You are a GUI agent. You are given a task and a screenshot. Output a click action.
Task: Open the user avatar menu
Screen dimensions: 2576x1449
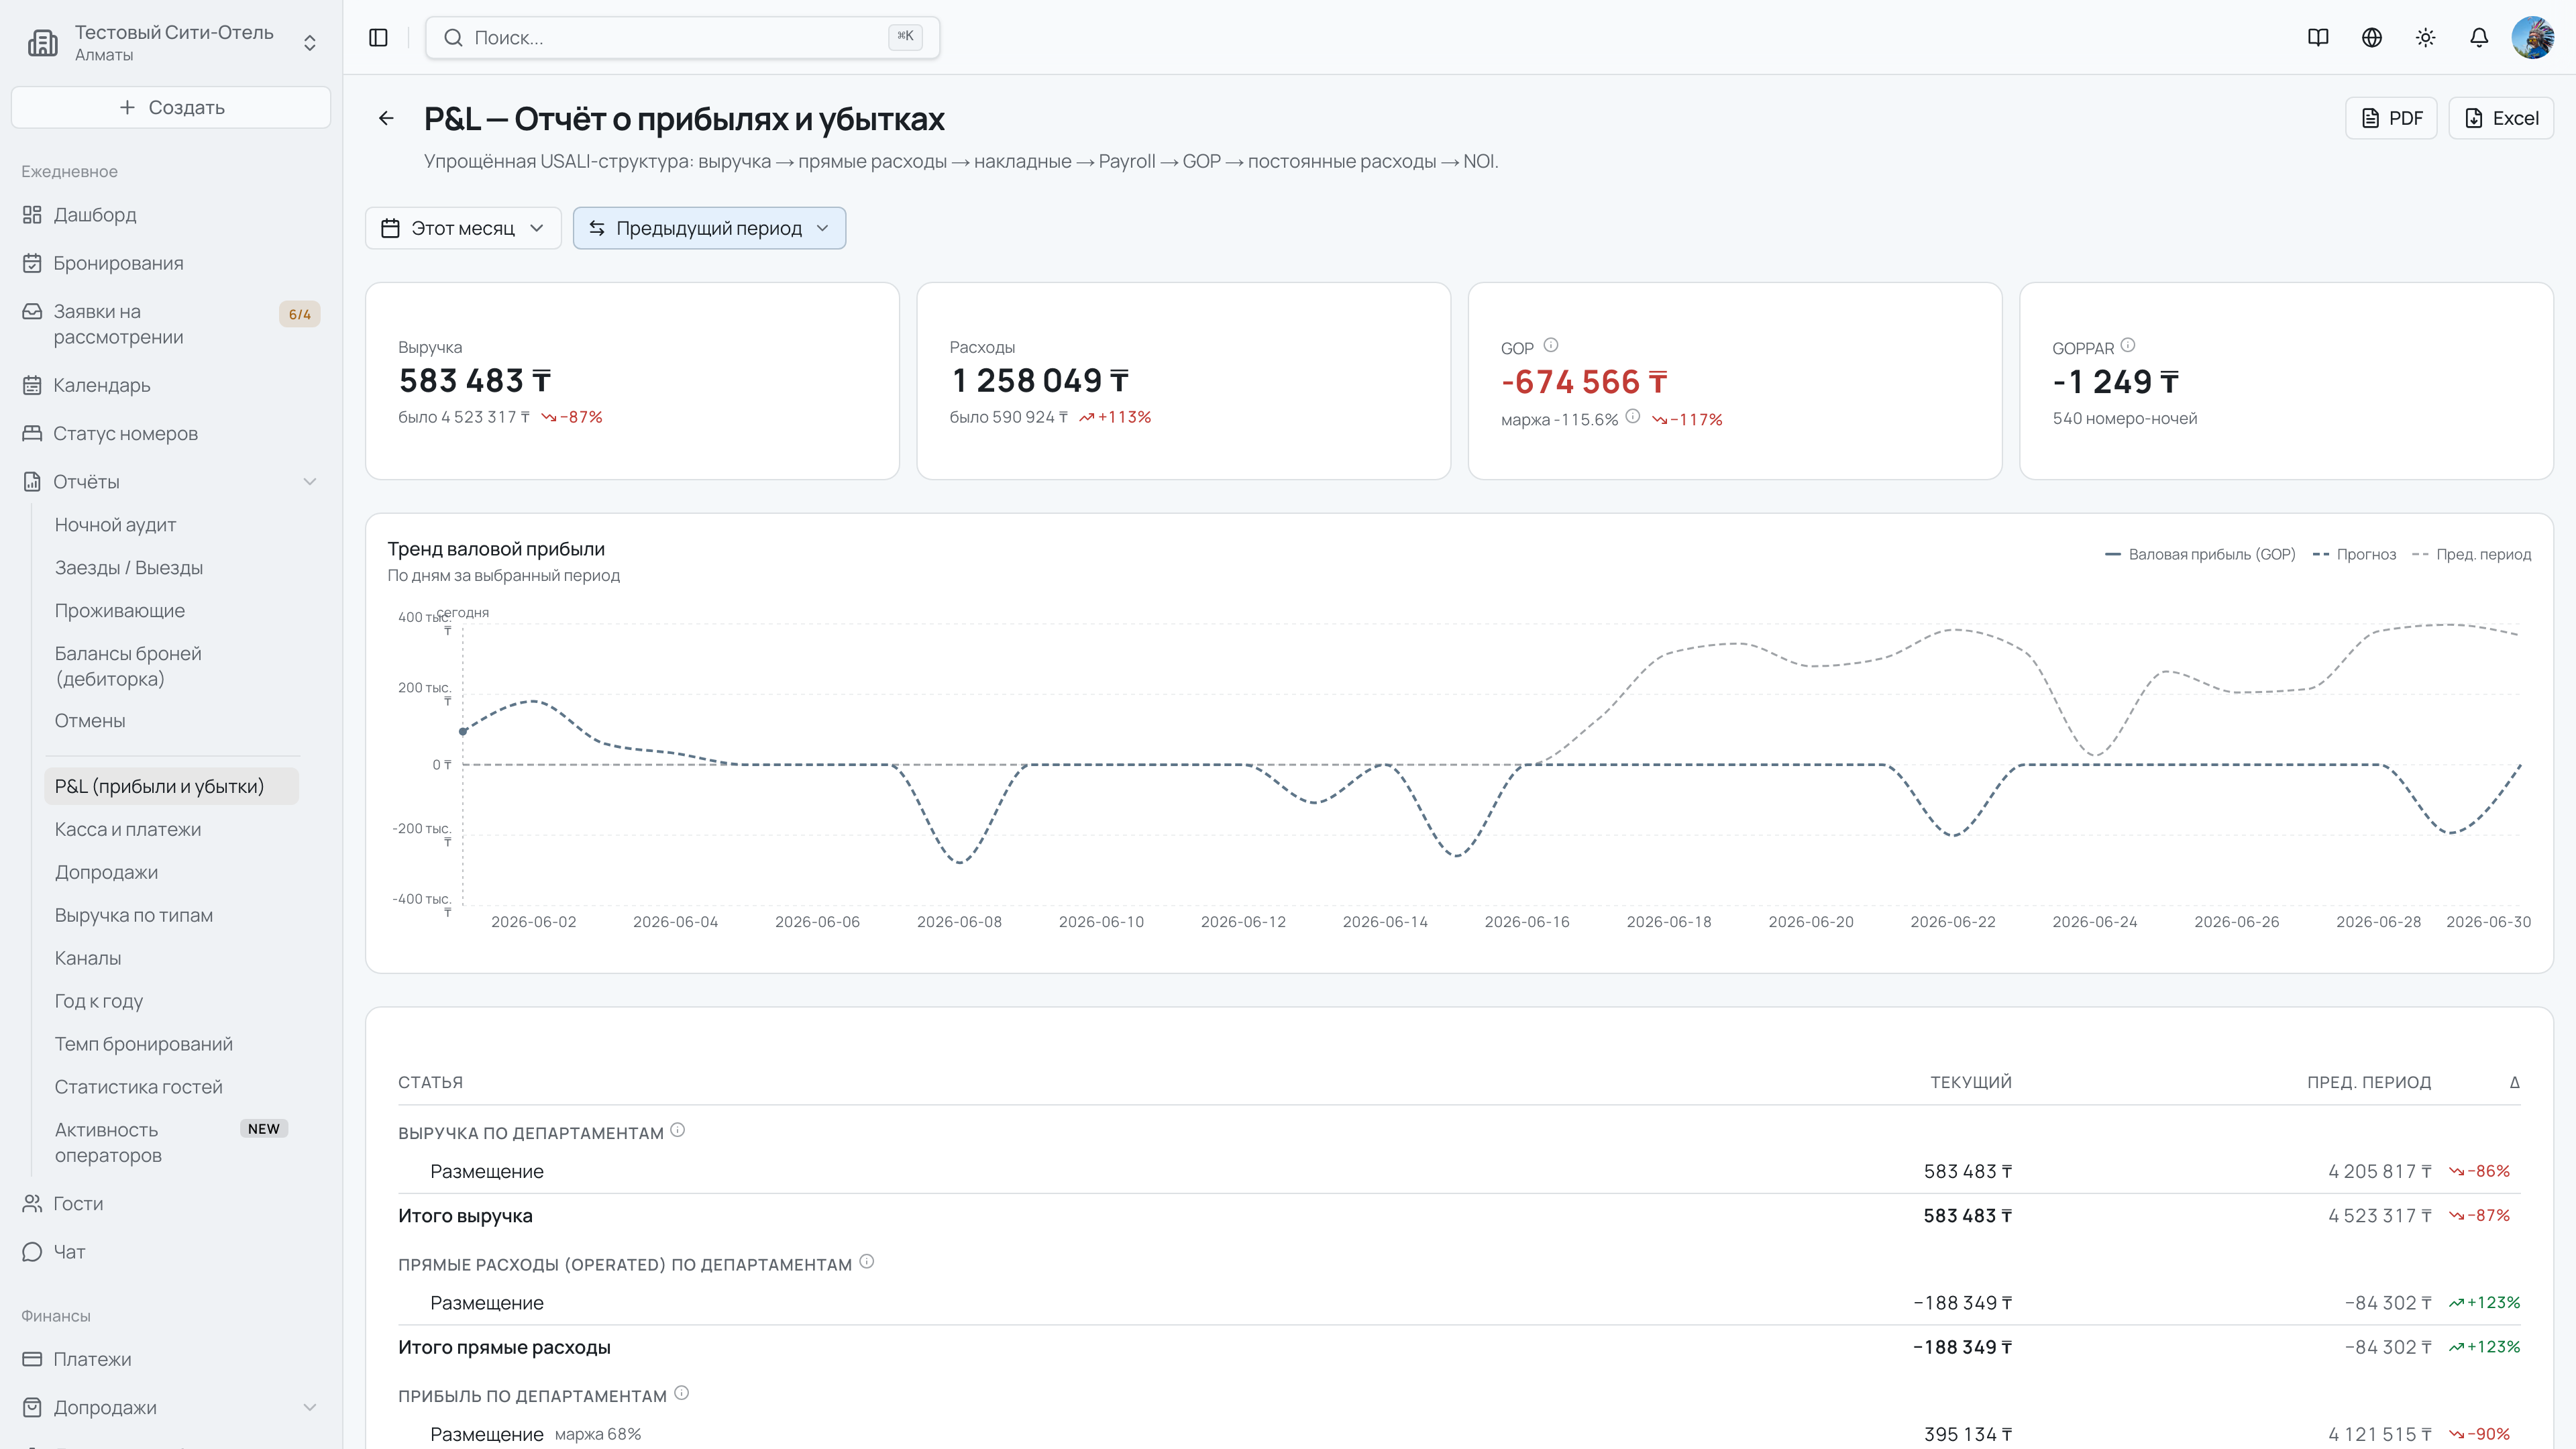tap(2533, 38)
